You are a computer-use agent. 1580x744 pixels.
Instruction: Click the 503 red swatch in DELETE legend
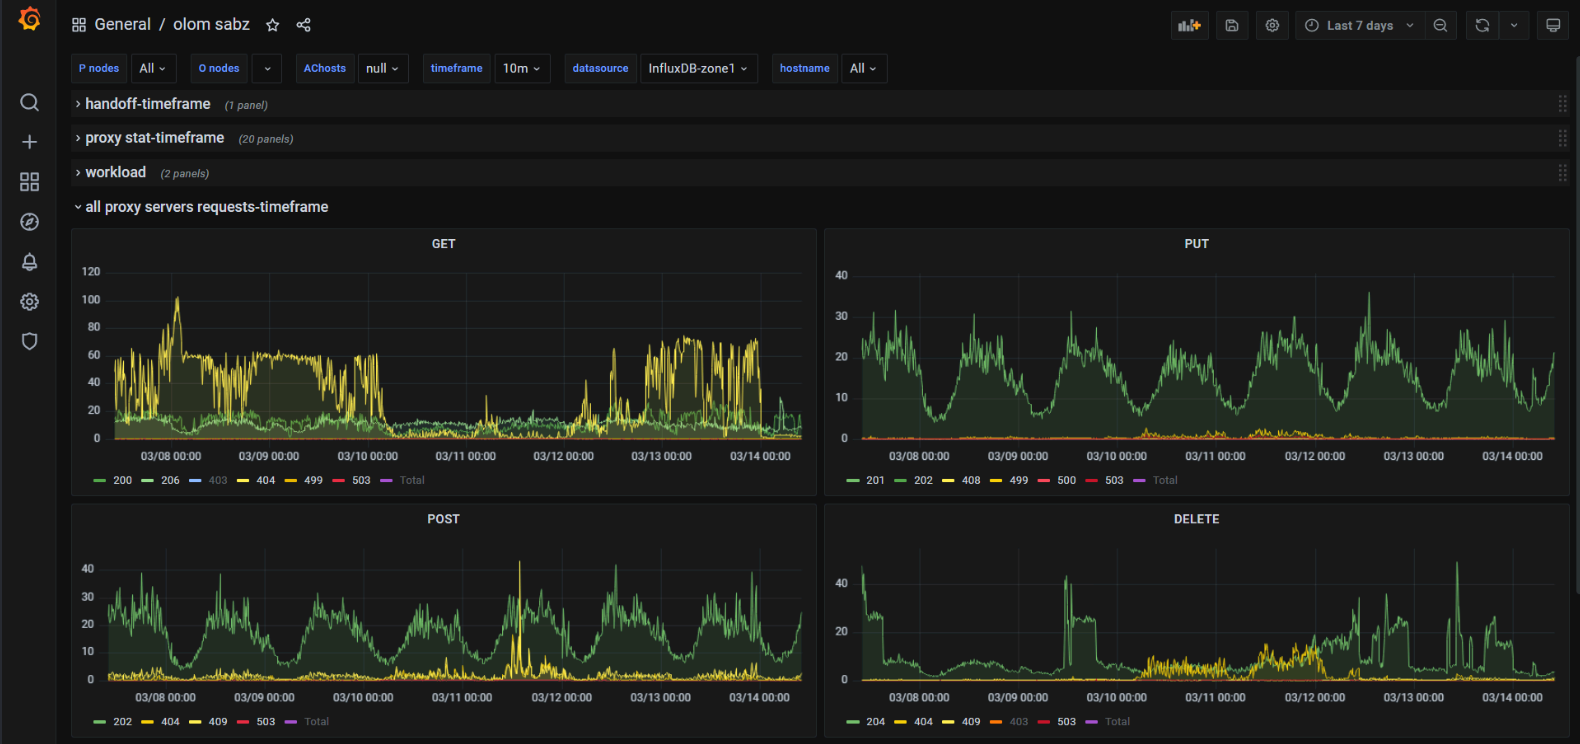(1044, 722)
